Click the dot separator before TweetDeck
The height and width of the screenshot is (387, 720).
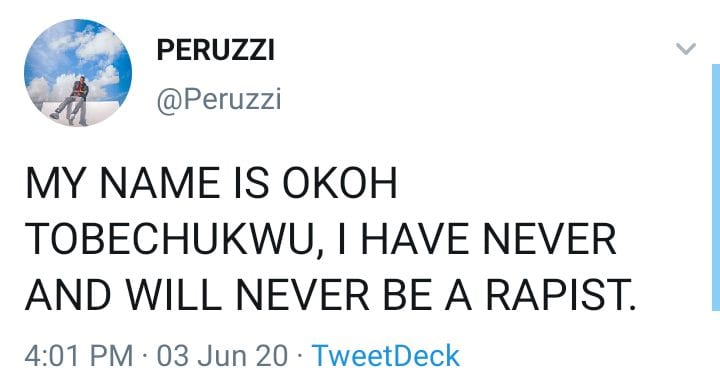click(x=300, y=356)
